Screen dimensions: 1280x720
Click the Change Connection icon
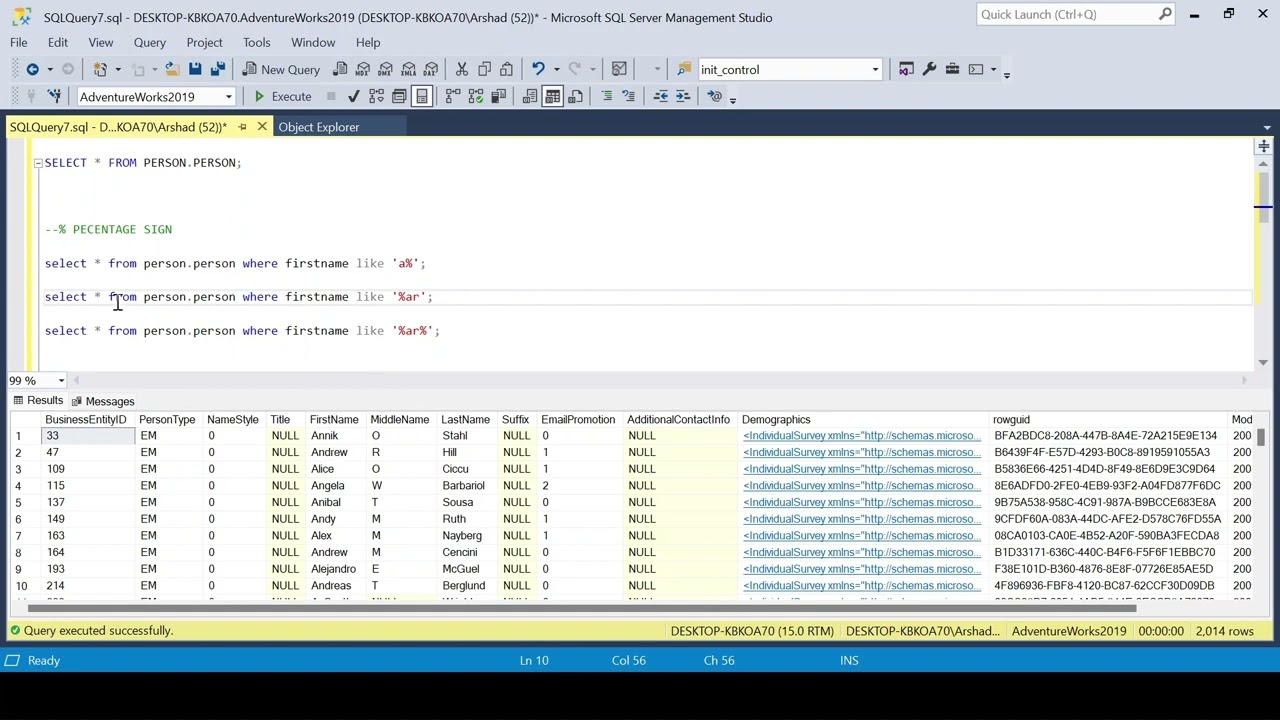click(54, 96)
